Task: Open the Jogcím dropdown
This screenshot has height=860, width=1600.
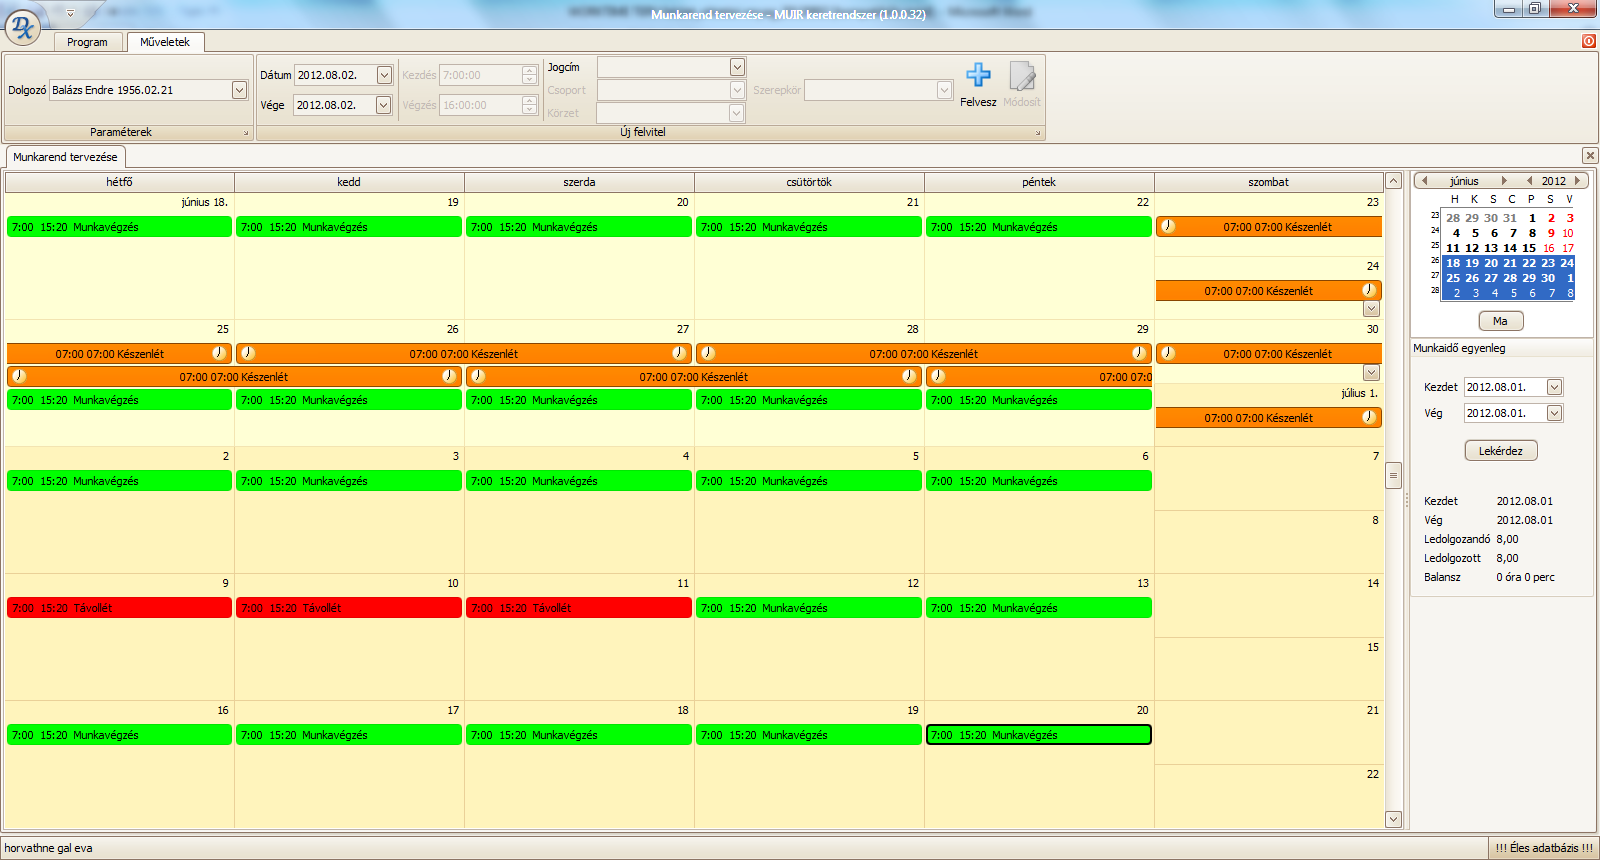Action: (x=737, y=67)
